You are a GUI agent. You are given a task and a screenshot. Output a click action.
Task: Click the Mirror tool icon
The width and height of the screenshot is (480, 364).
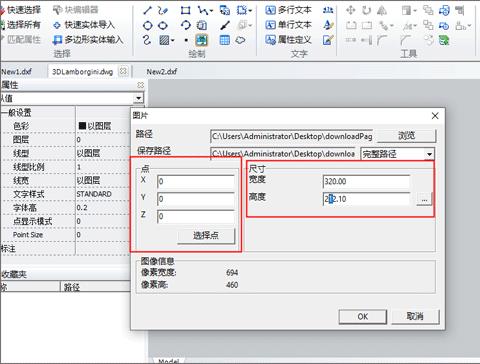point(382,10)
